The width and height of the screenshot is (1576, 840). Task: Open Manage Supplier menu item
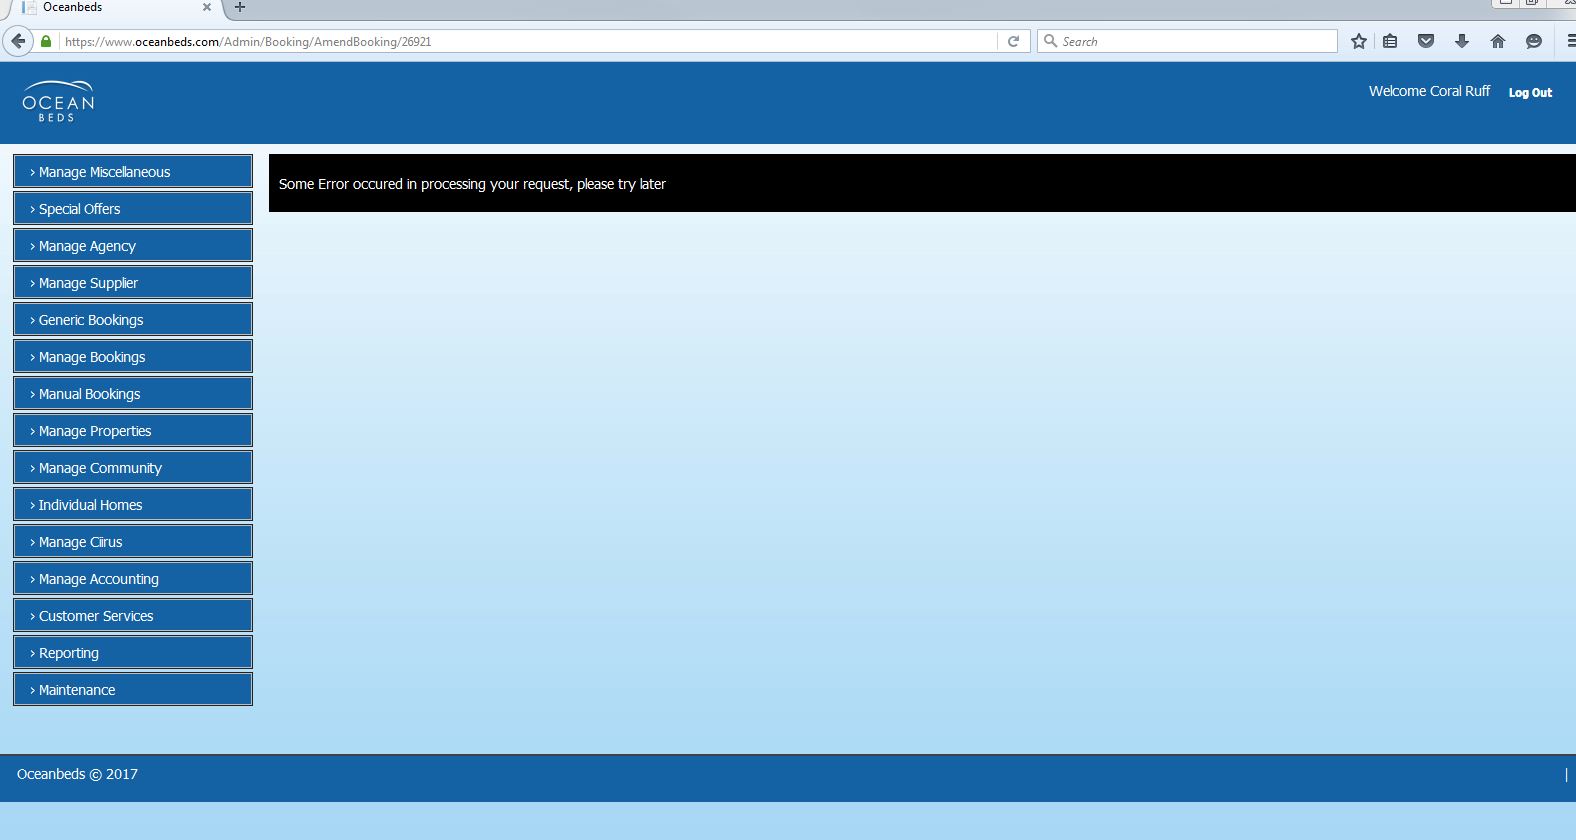pos(133,282)
